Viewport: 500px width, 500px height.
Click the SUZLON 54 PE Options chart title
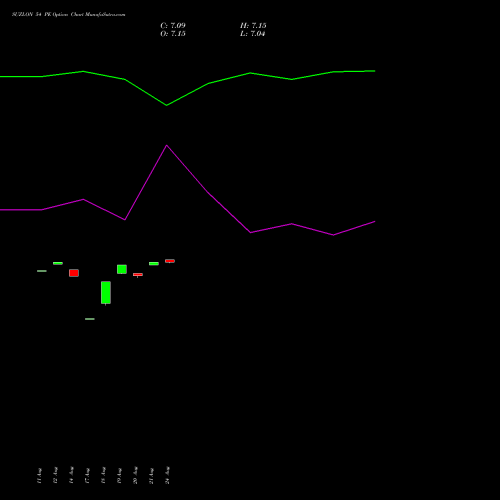point(69,14)
